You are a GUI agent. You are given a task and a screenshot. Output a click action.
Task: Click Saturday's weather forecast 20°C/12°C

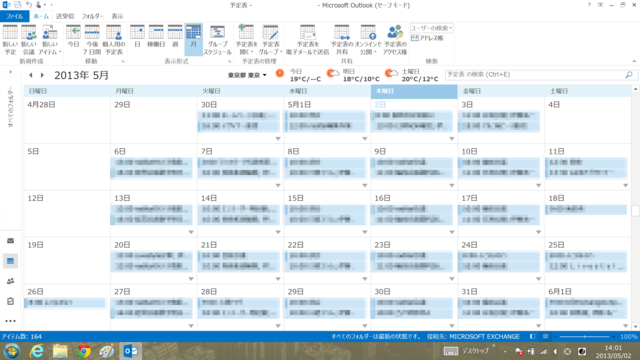pyautogui.click(x=412, y=75)
